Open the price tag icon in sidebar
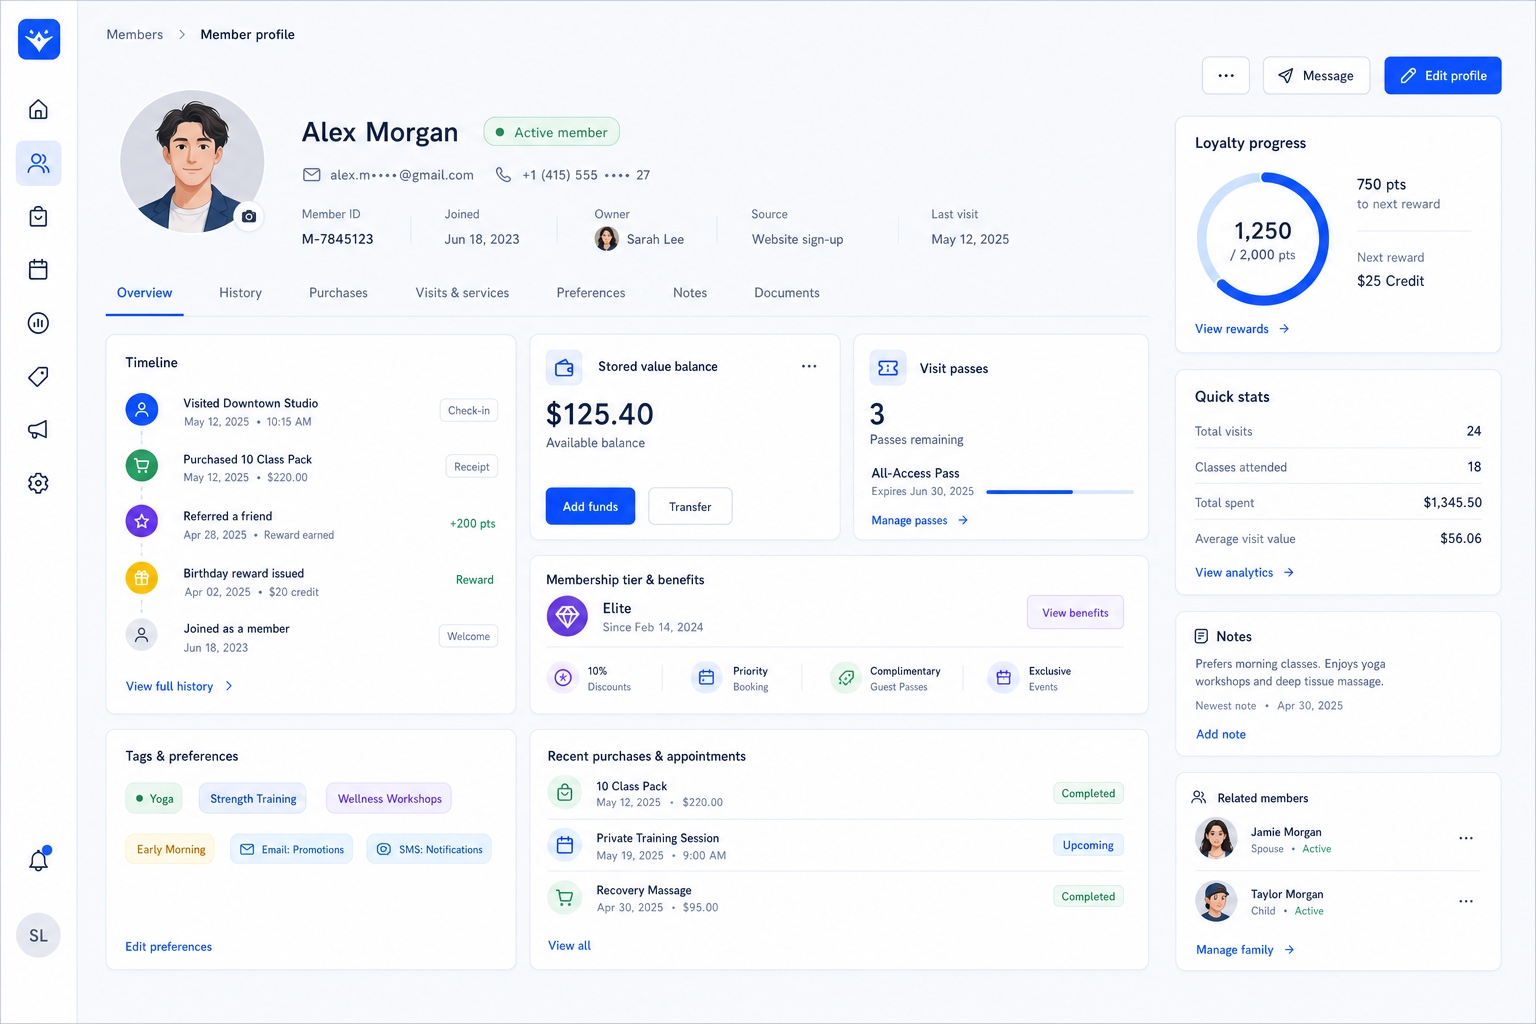This screenshot has width=1536, height=1024. 38,376
